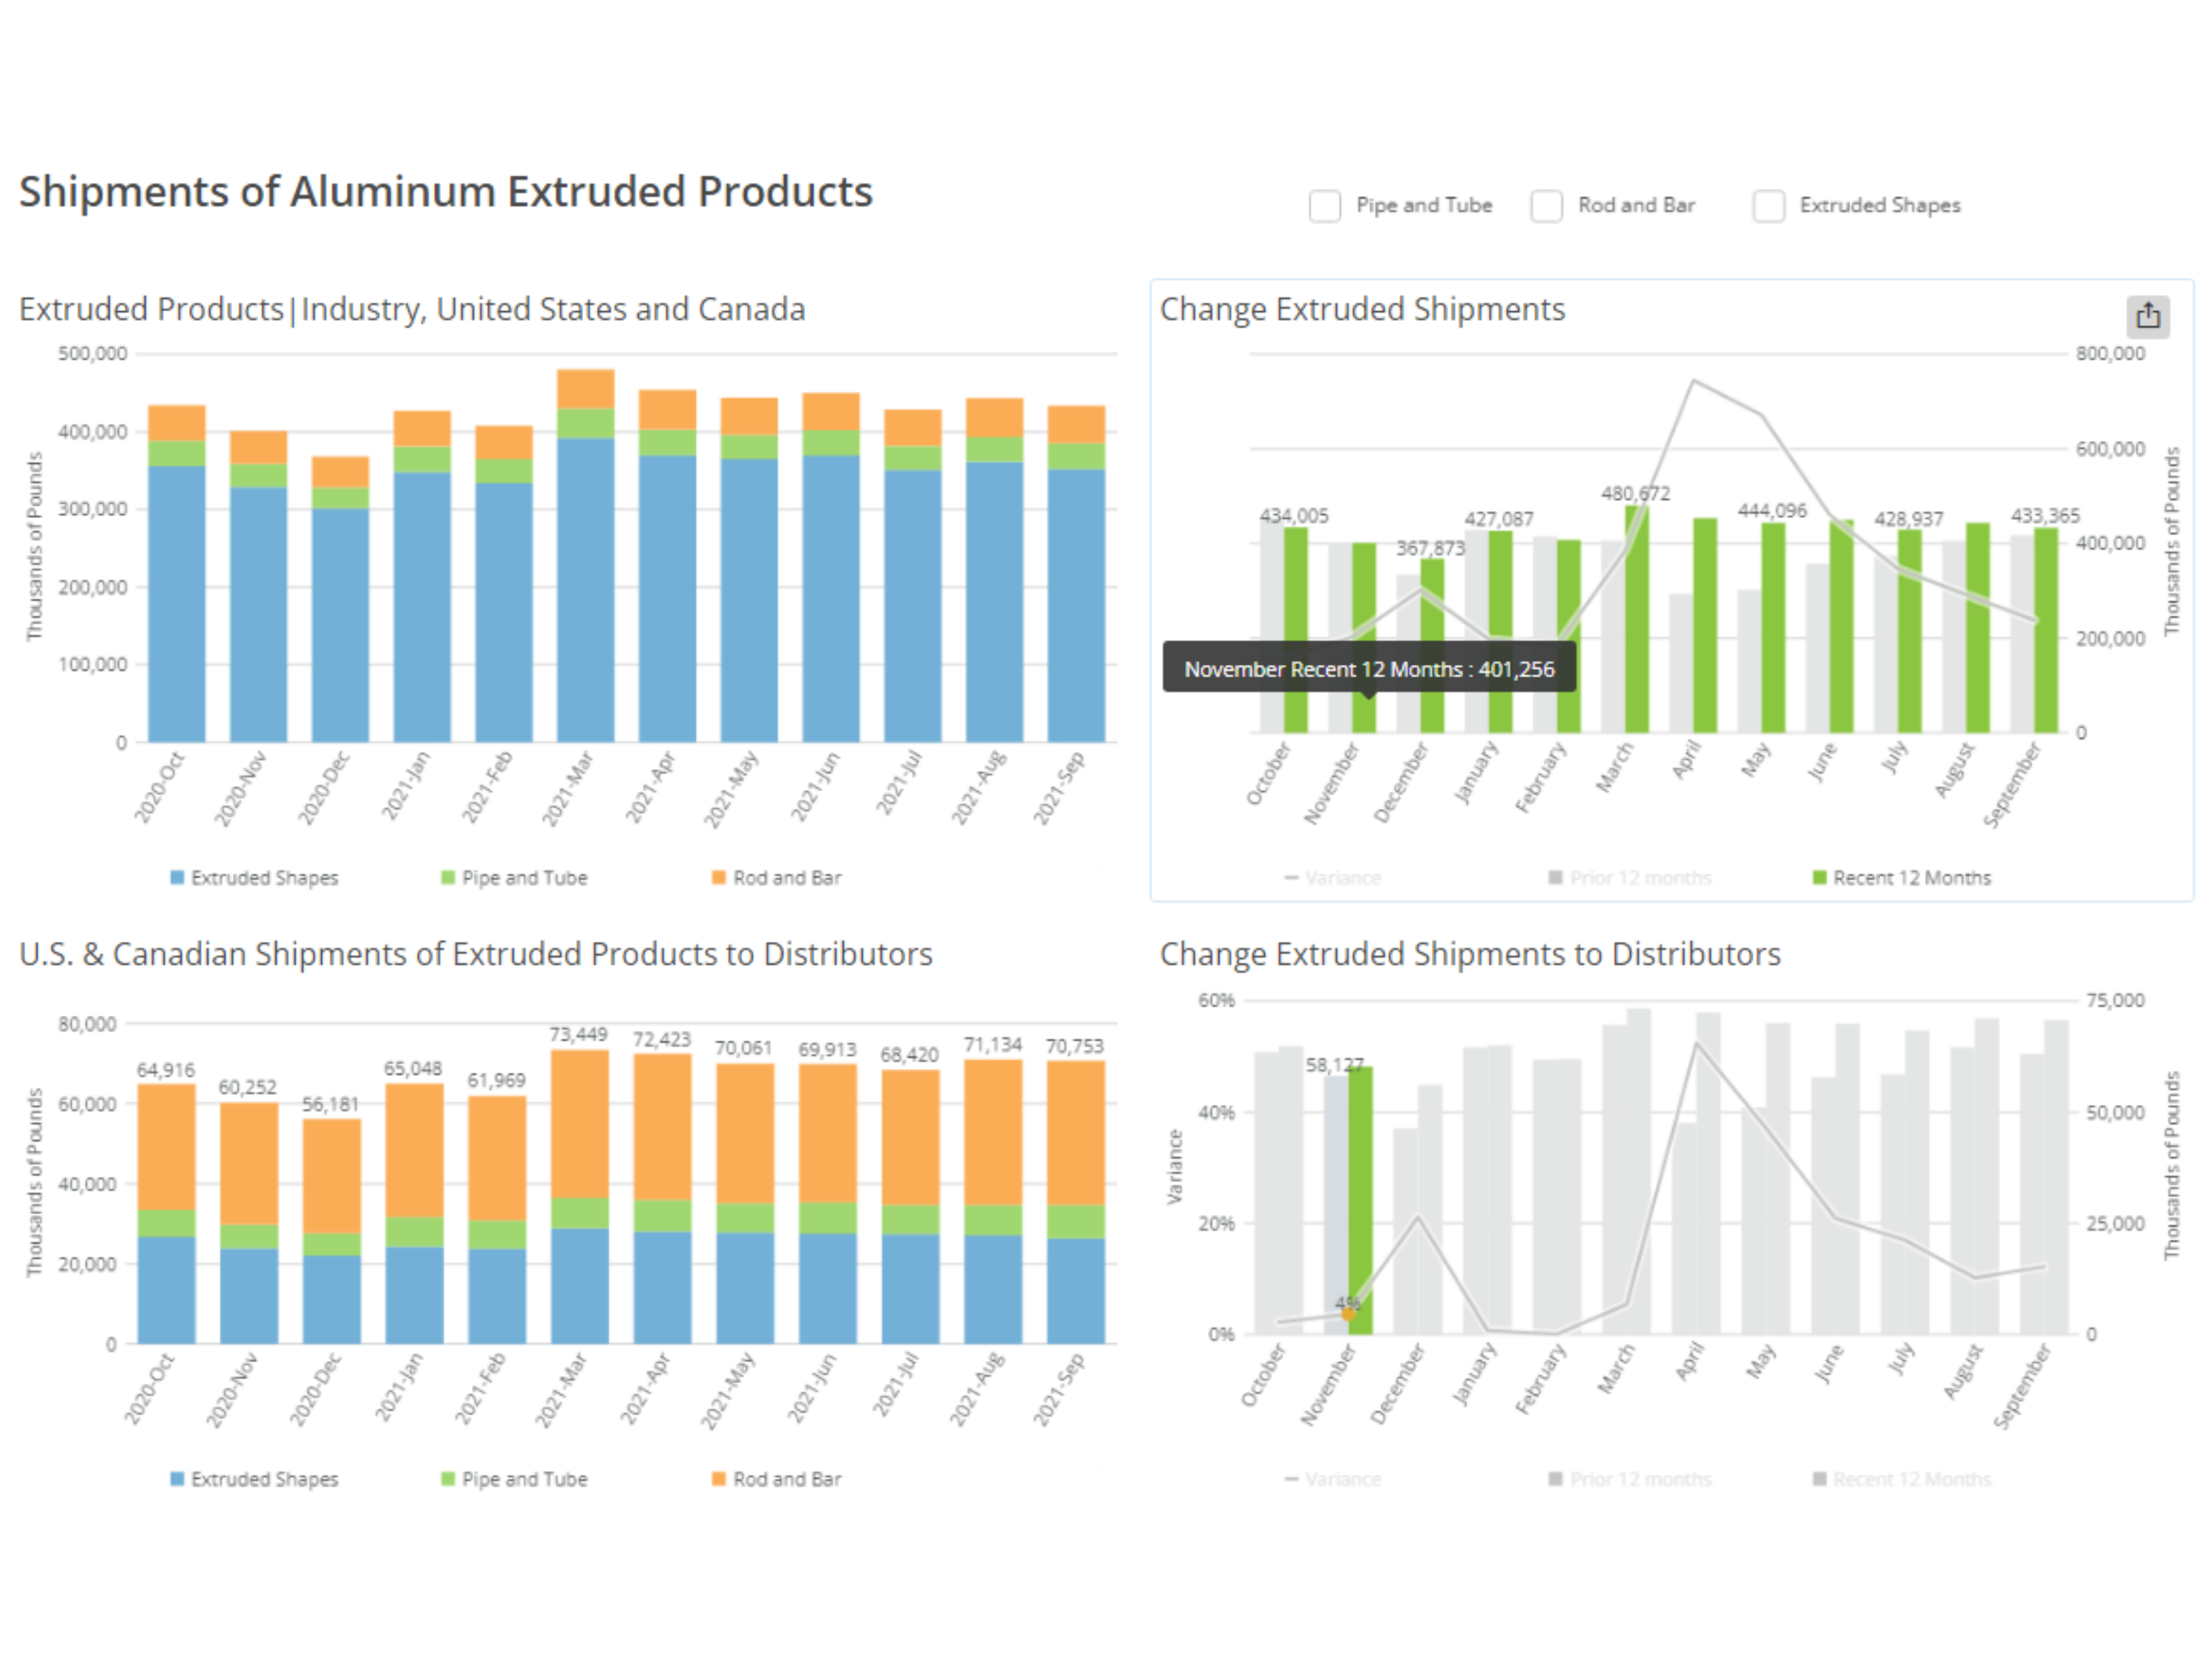Toggle Pipe and Tube legend in distributors chart

515,1478
